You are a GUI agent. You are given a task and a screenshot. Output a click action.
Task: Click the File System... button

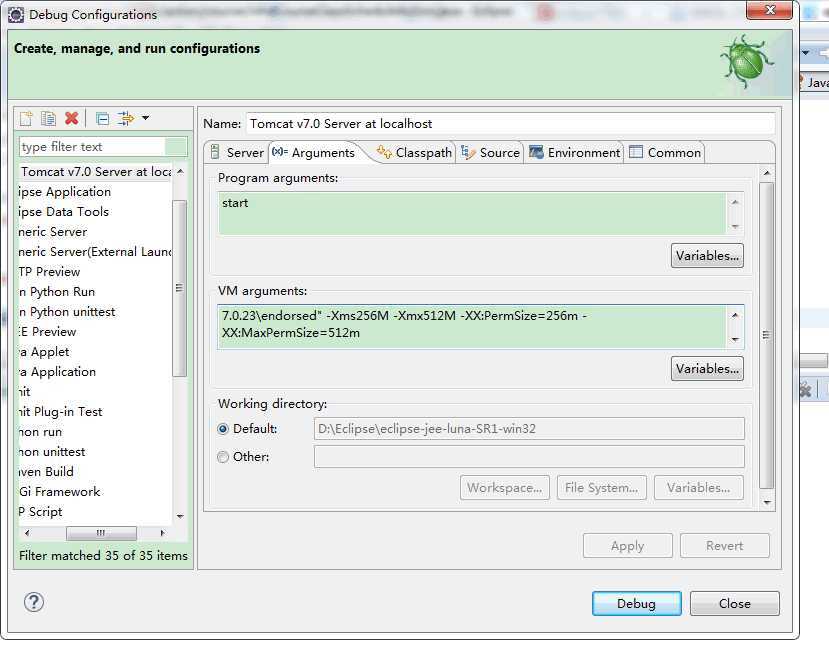602,488
